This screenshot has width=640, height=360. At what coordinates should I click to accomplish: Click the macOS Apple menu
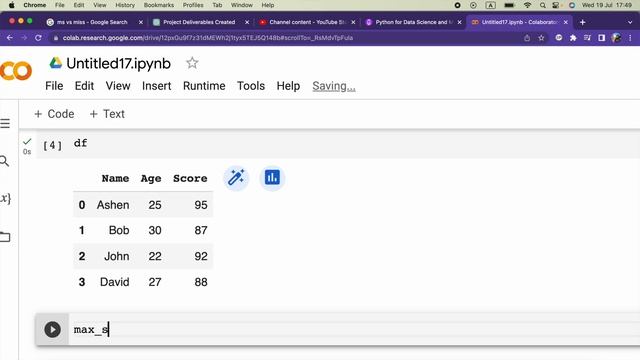click(x=11, y=5)
